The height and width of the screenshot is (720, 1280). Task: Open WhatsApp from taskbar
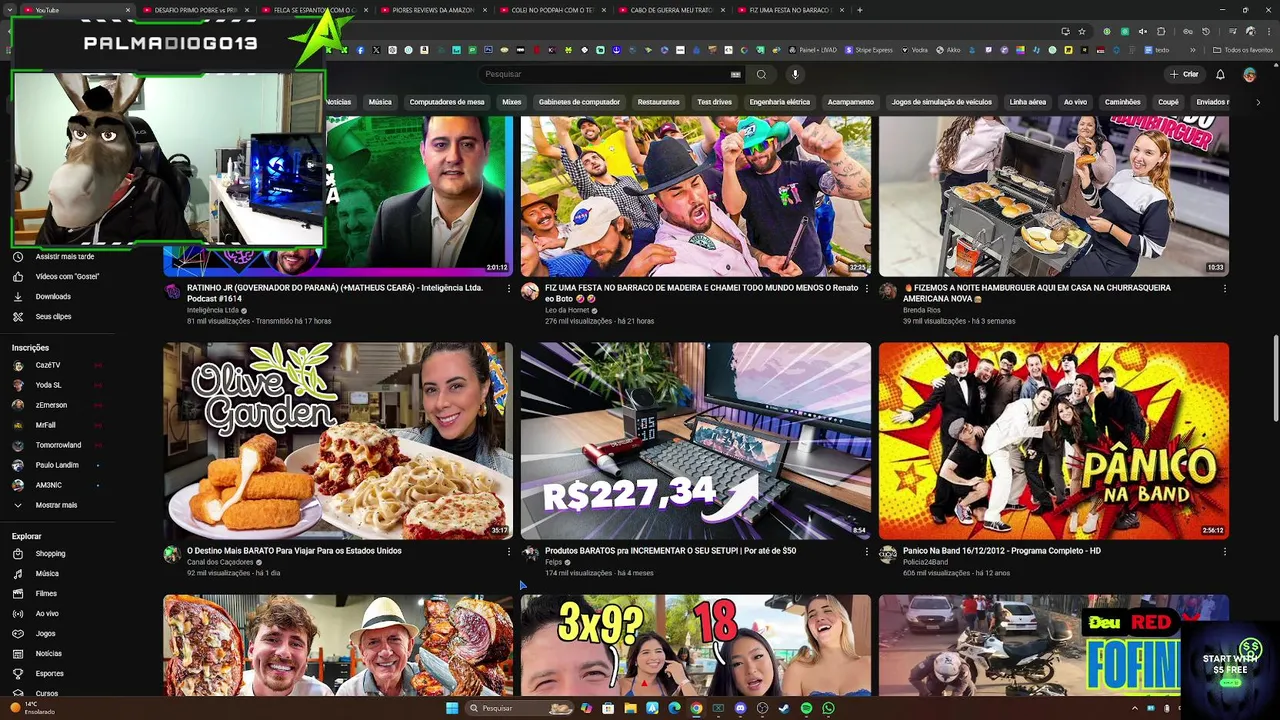[828, 708]
